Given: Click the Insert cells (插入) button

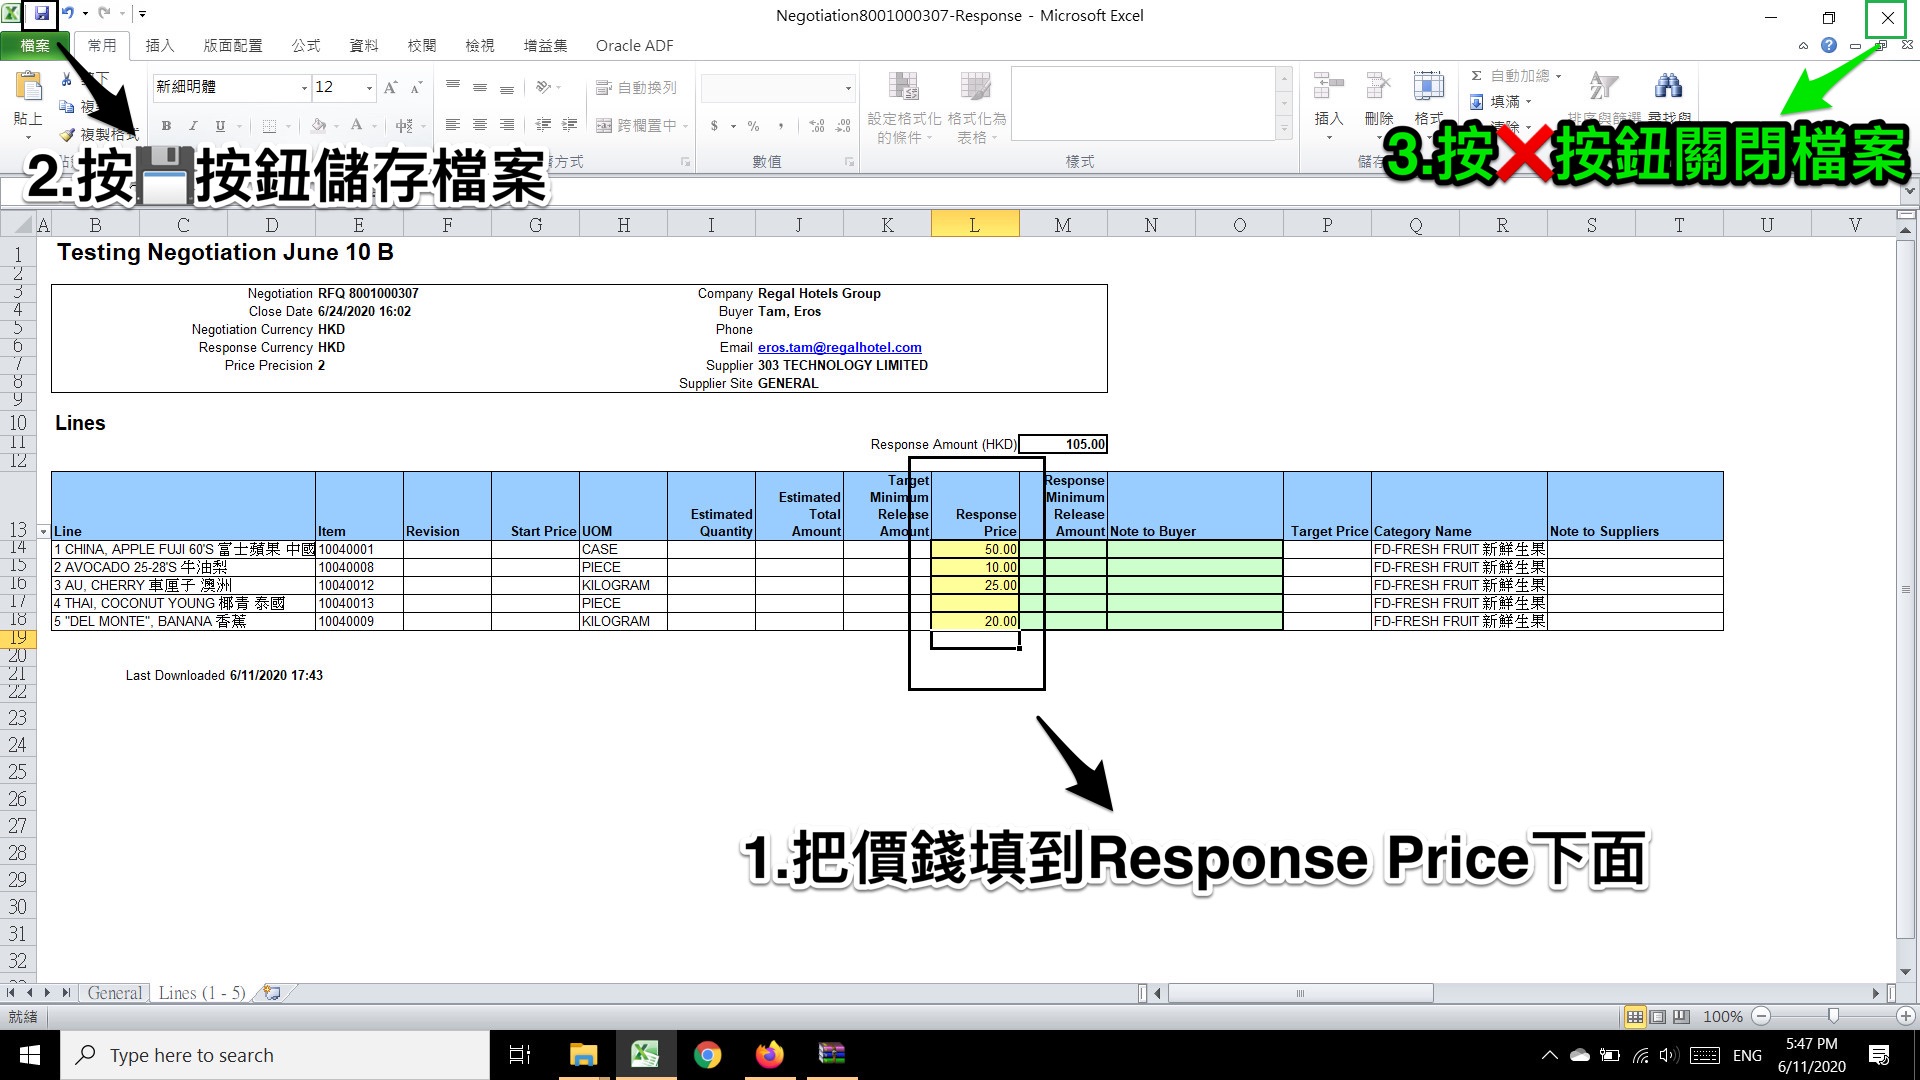Looking at the screenshot, I should coord(1328,105).
